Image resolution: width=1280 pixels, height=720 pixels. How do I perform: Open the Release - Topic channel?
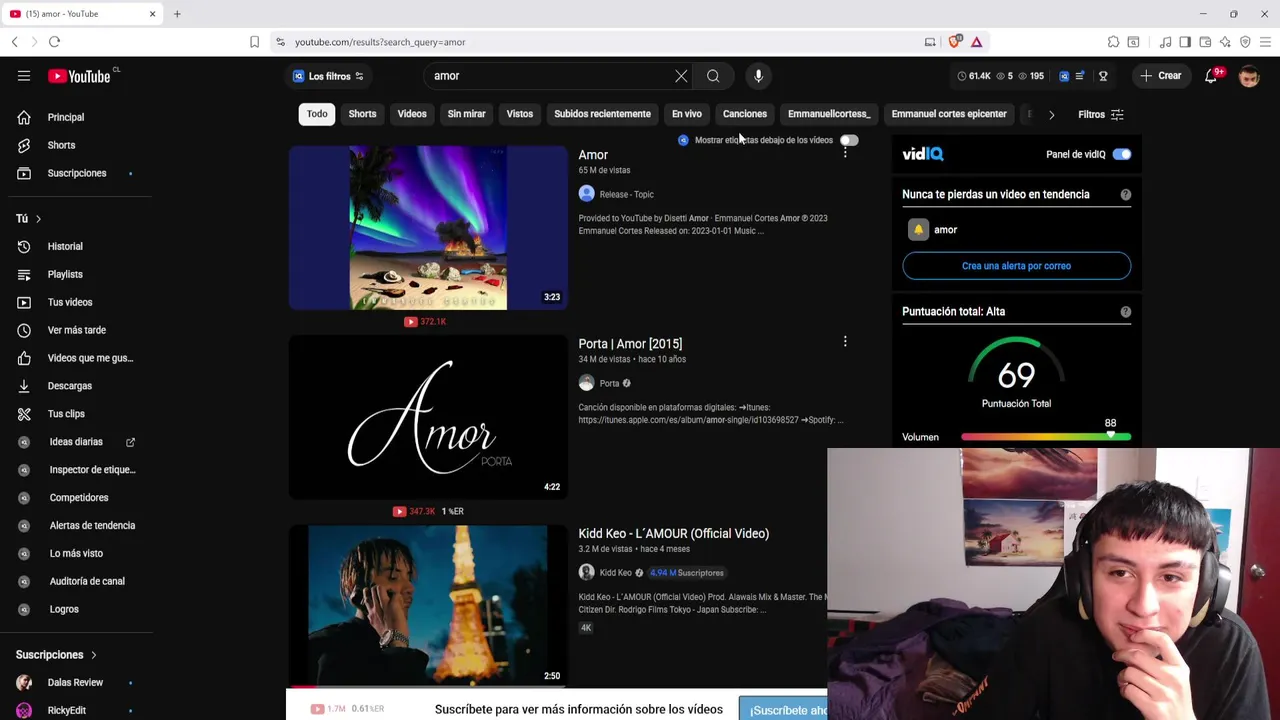coord(626,195)
